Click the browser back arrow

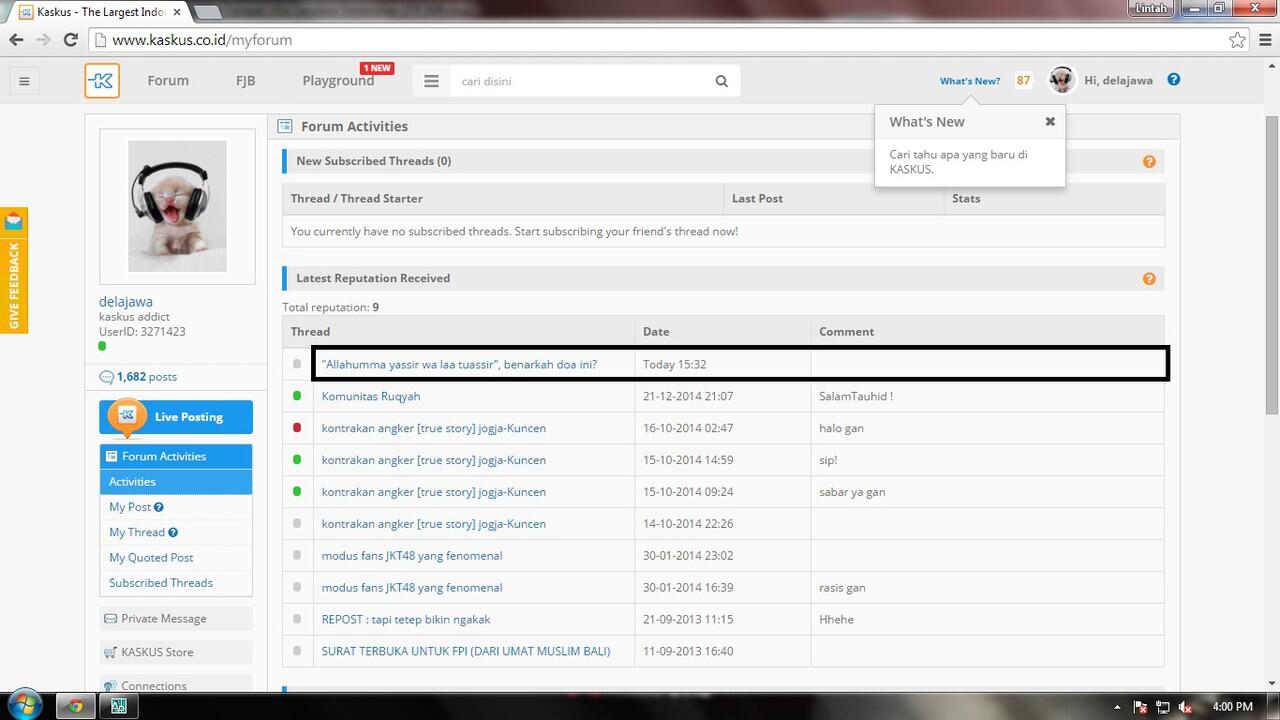pyautogui.click(x=16, y=40)
